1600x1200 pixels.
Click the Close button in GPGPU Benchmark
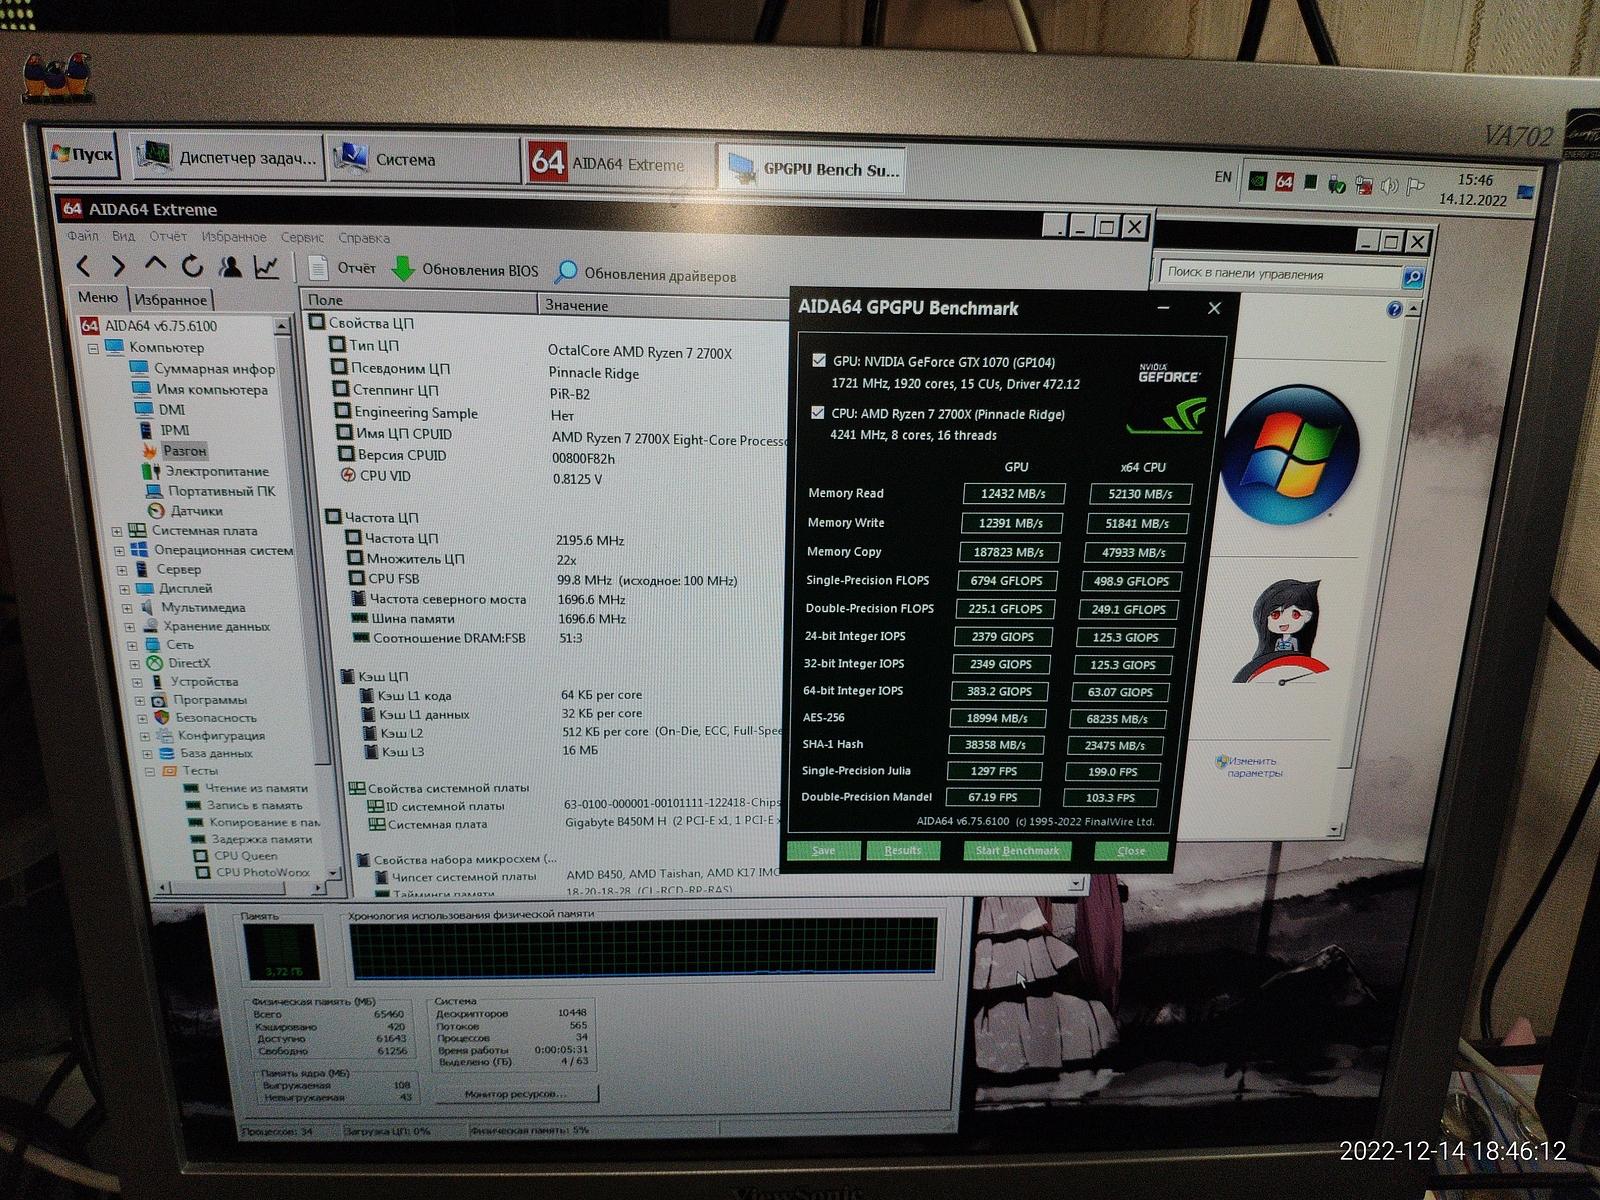click(x=1131, y=850)
